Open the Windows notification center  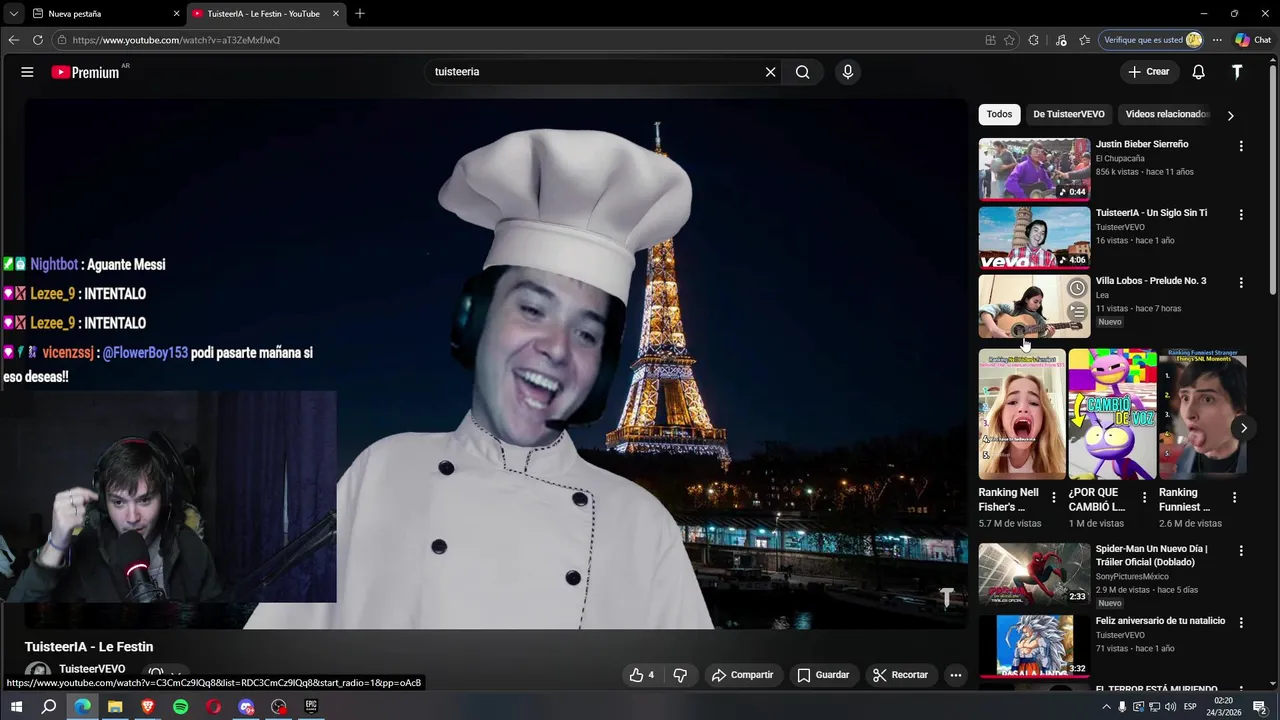[x=1260, y=707]
